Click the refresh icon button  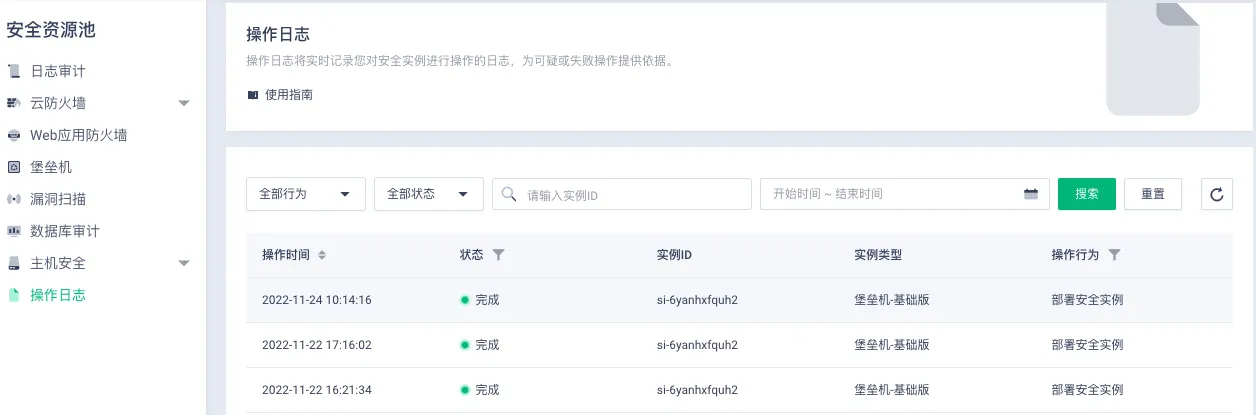(1216, 194)
